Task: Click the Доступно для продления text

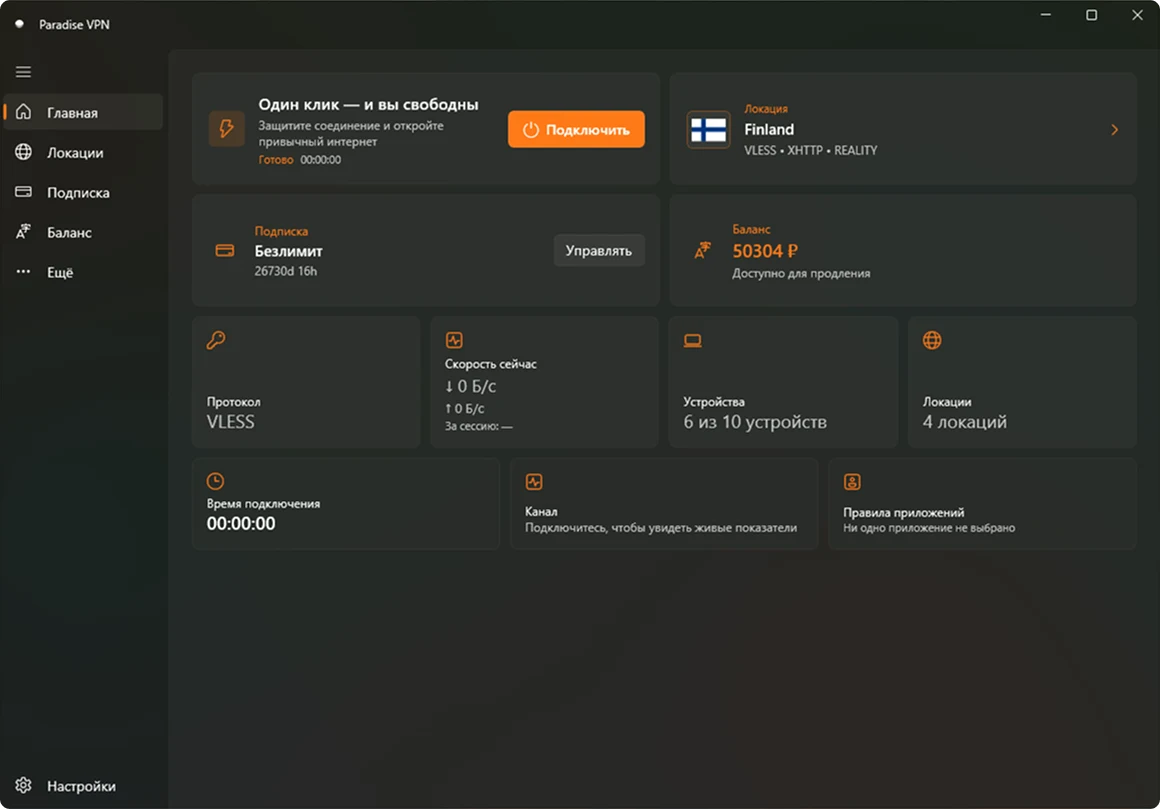Action: coord(801,274)
